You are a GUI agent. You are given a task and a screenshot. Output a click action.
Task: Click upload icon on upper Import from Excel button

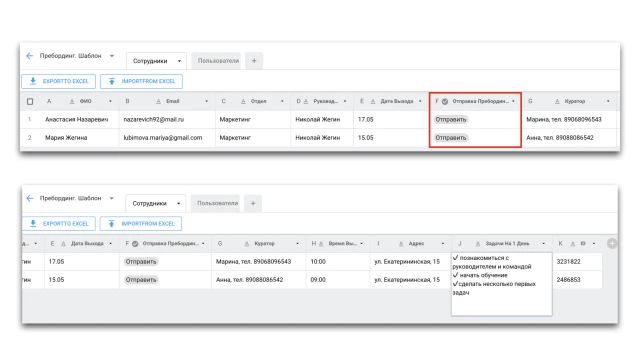click(111, 81)
